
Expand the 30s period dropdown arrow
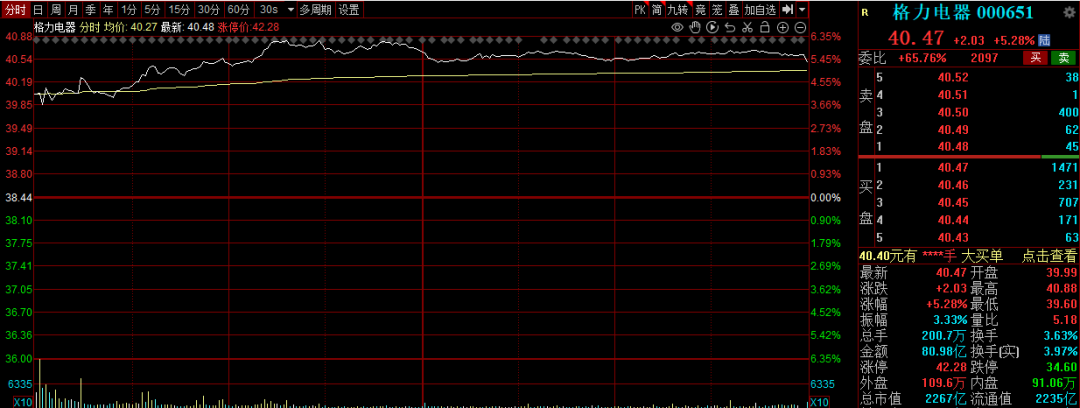click(x=289, y=10)
